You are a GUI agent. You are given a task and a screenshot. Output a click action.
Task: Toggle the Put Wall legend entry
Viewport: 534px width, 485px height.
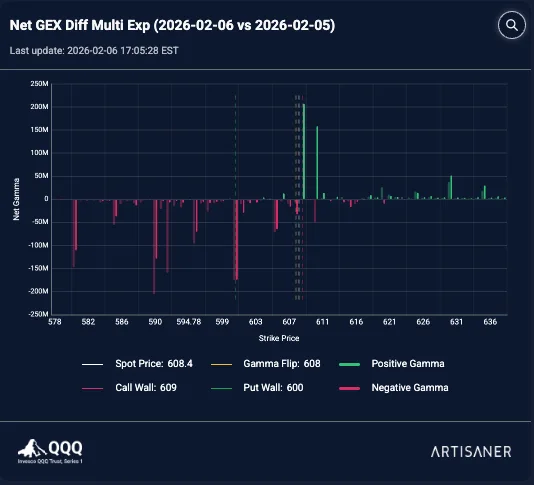257,388
